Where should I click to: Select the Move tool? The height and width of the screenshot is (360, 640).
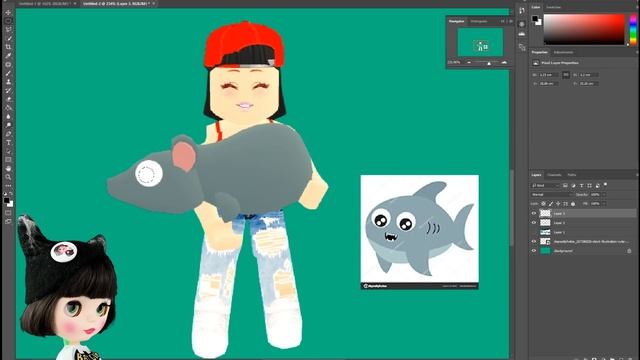click(8, 12)
